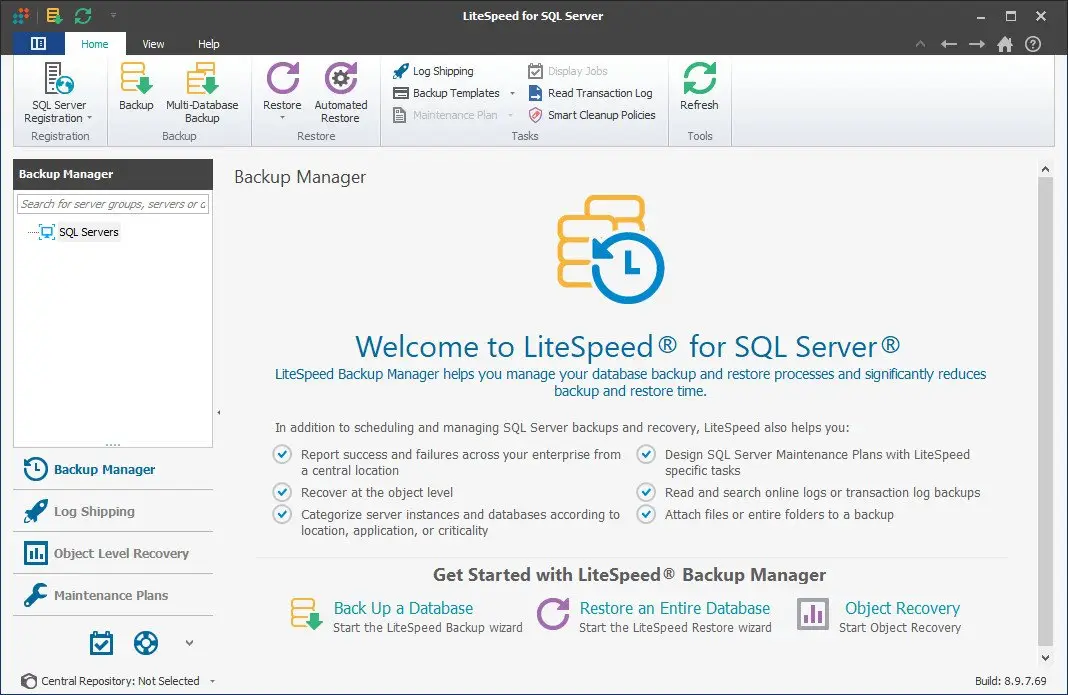Select Backup Manager in navigation pane
Viewport: 1068px width, 695px height.
[x=113, y=469]
